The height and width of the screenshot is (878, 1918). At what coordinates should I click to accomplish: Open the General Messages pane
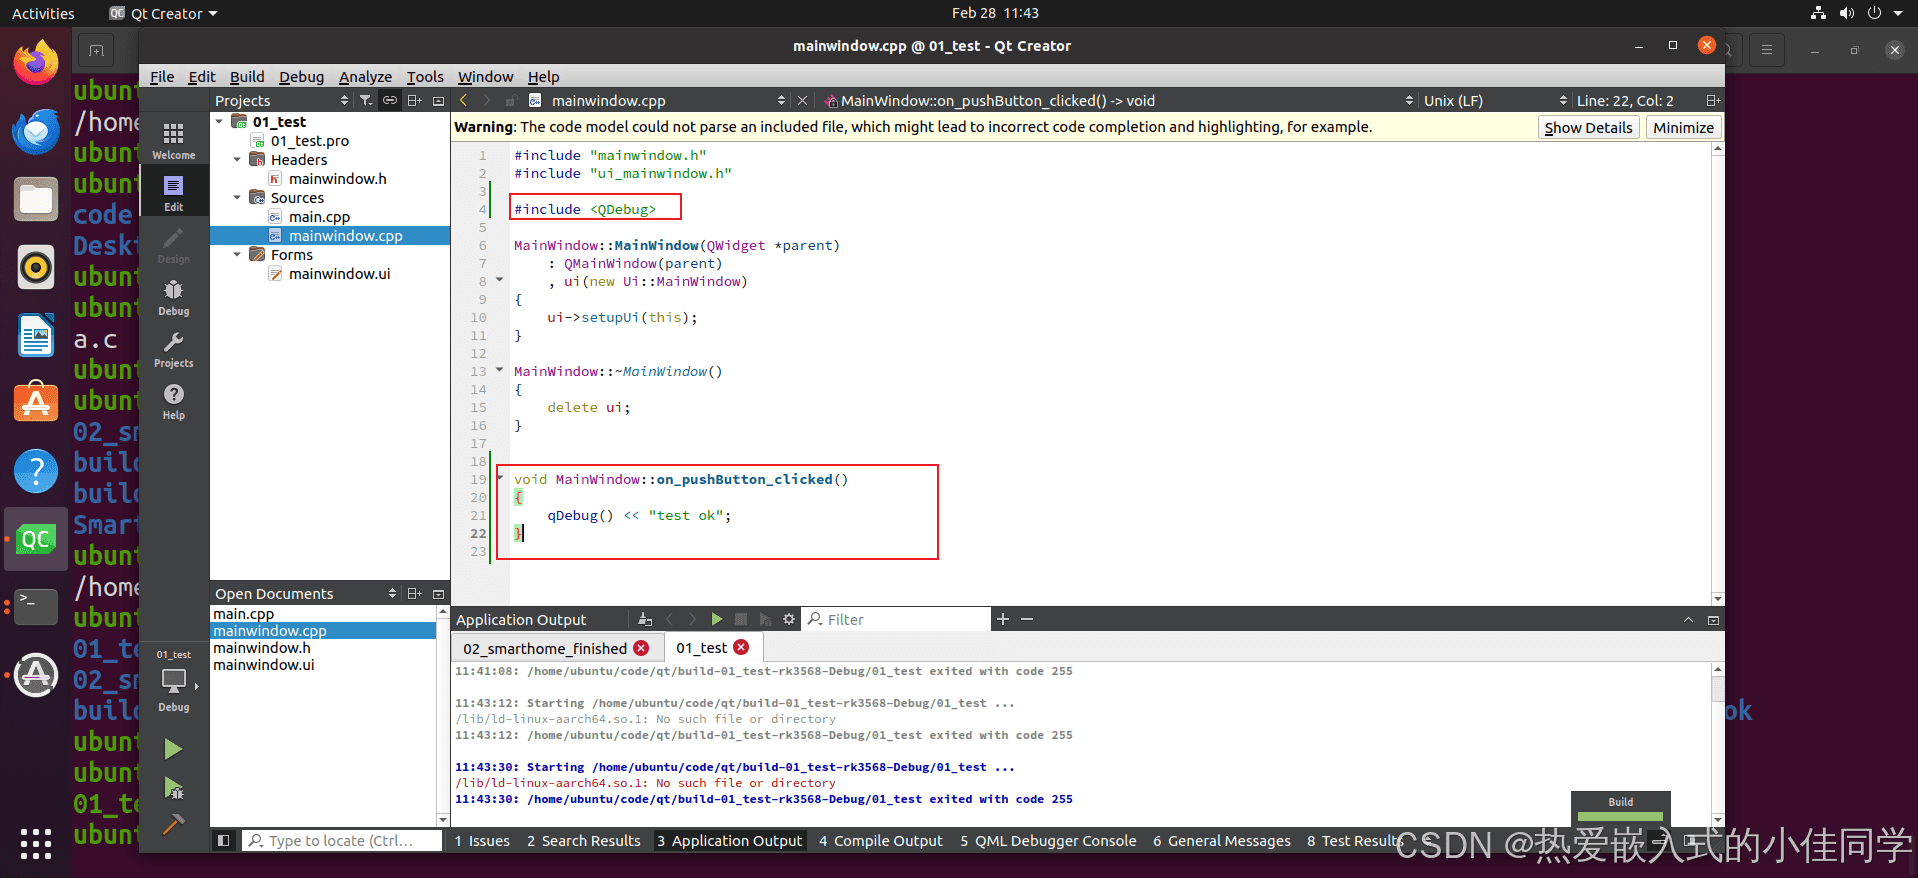click(x=1221, y=841)
